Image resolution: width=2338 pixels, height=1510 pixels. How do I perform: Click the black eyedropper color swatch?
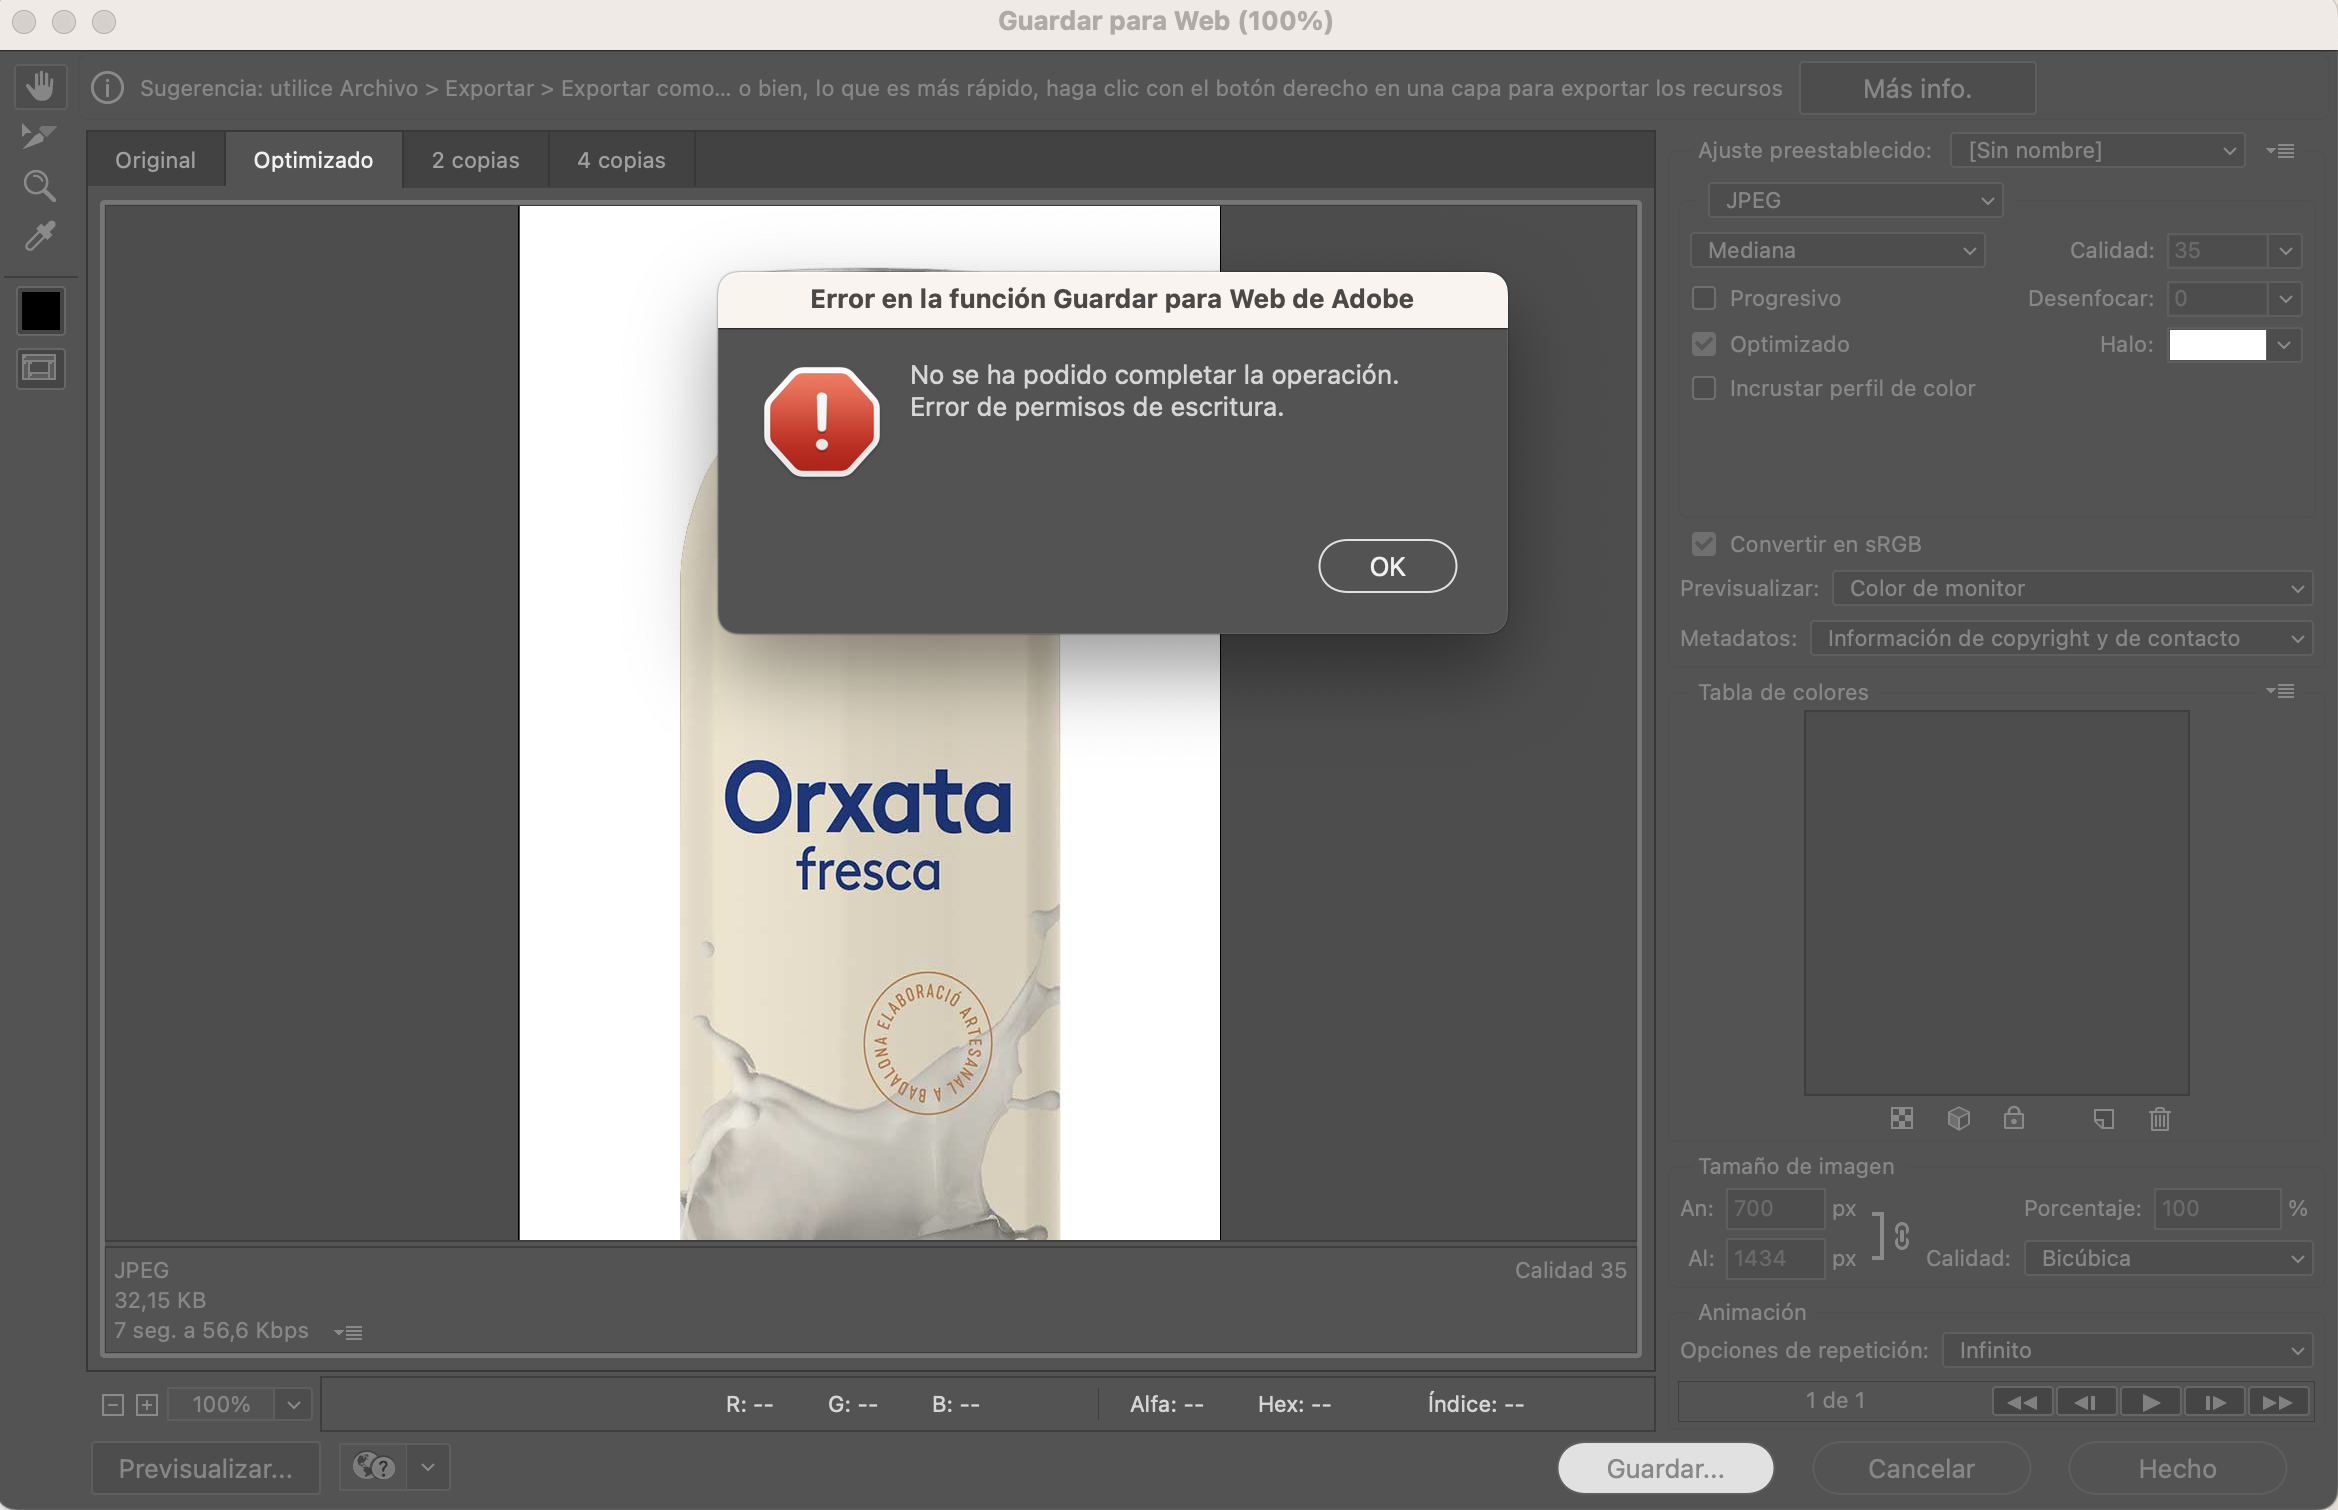(41, 311)
